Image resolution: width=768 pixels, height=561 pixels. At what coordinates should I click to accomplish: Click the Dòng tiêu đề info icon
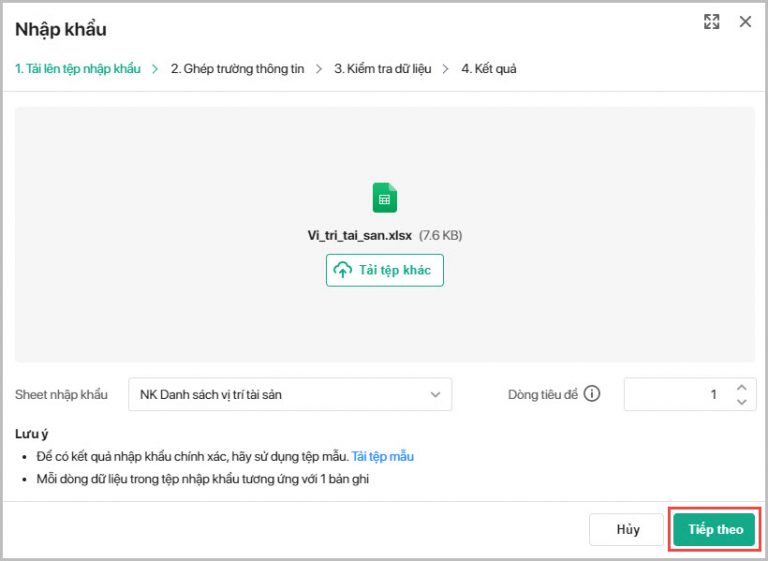592,394
